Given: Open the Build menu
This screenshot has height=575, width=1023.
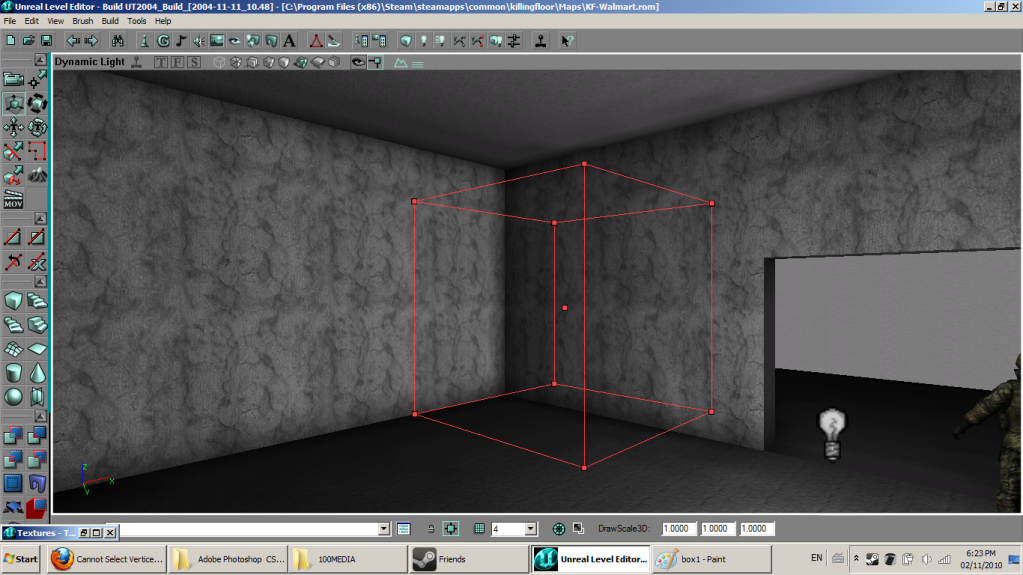Looking at the screenshot, I should [110, 20].
